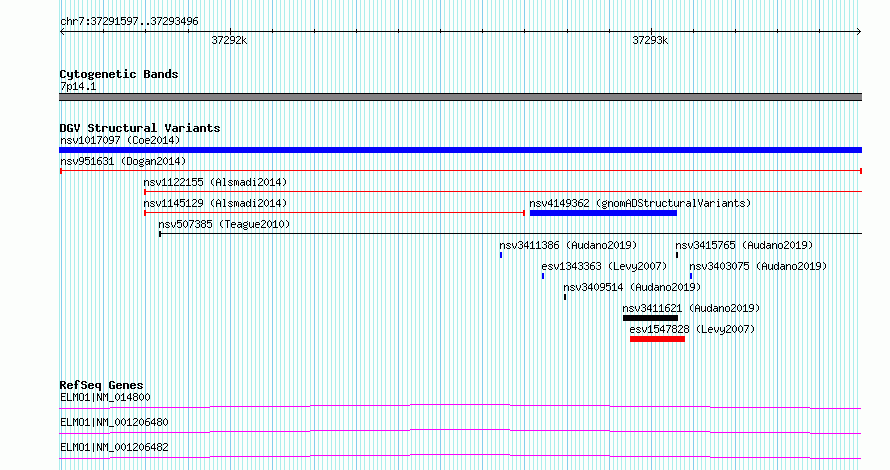Click the 37292k ruler label
Image resolution: width=890 pixels, height=470 pixels.
(x=229, y=40)
